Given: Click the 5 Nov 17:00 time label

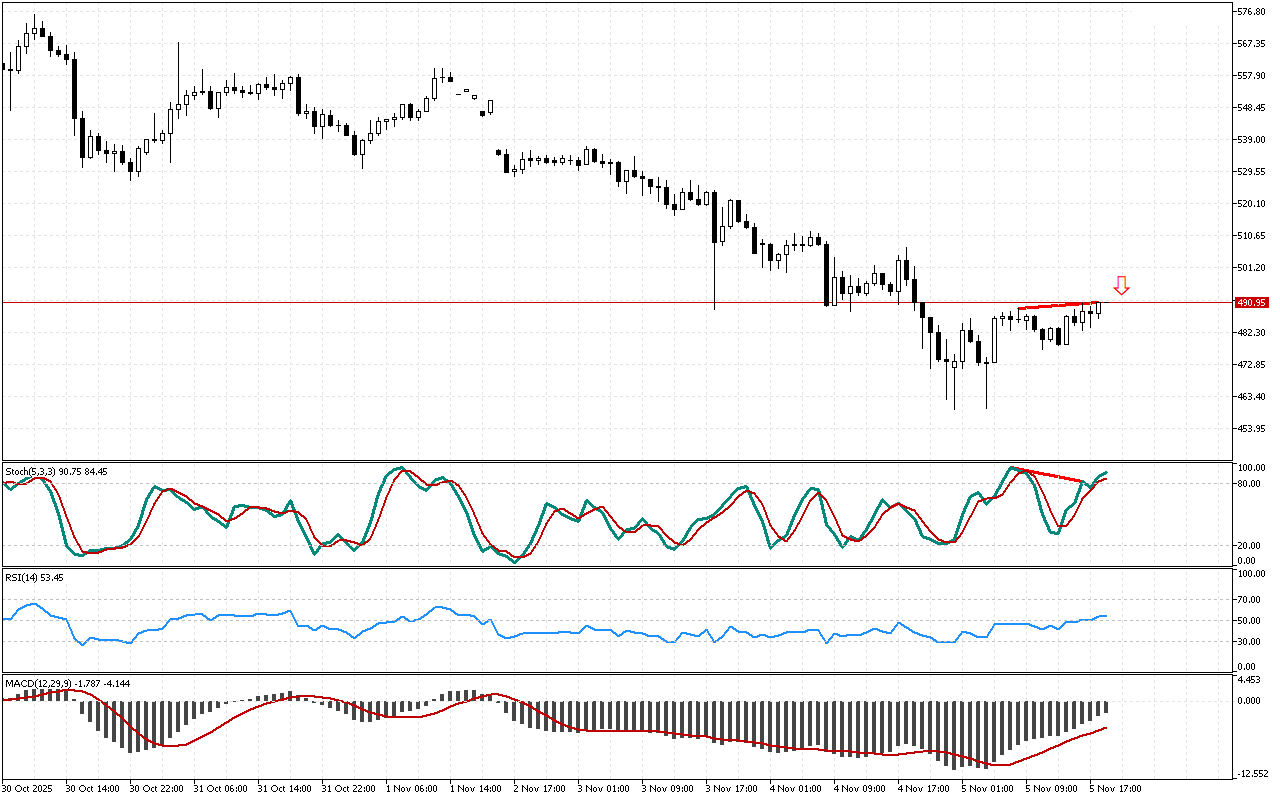Looking at the screenshot, I should click(1114, 789).
